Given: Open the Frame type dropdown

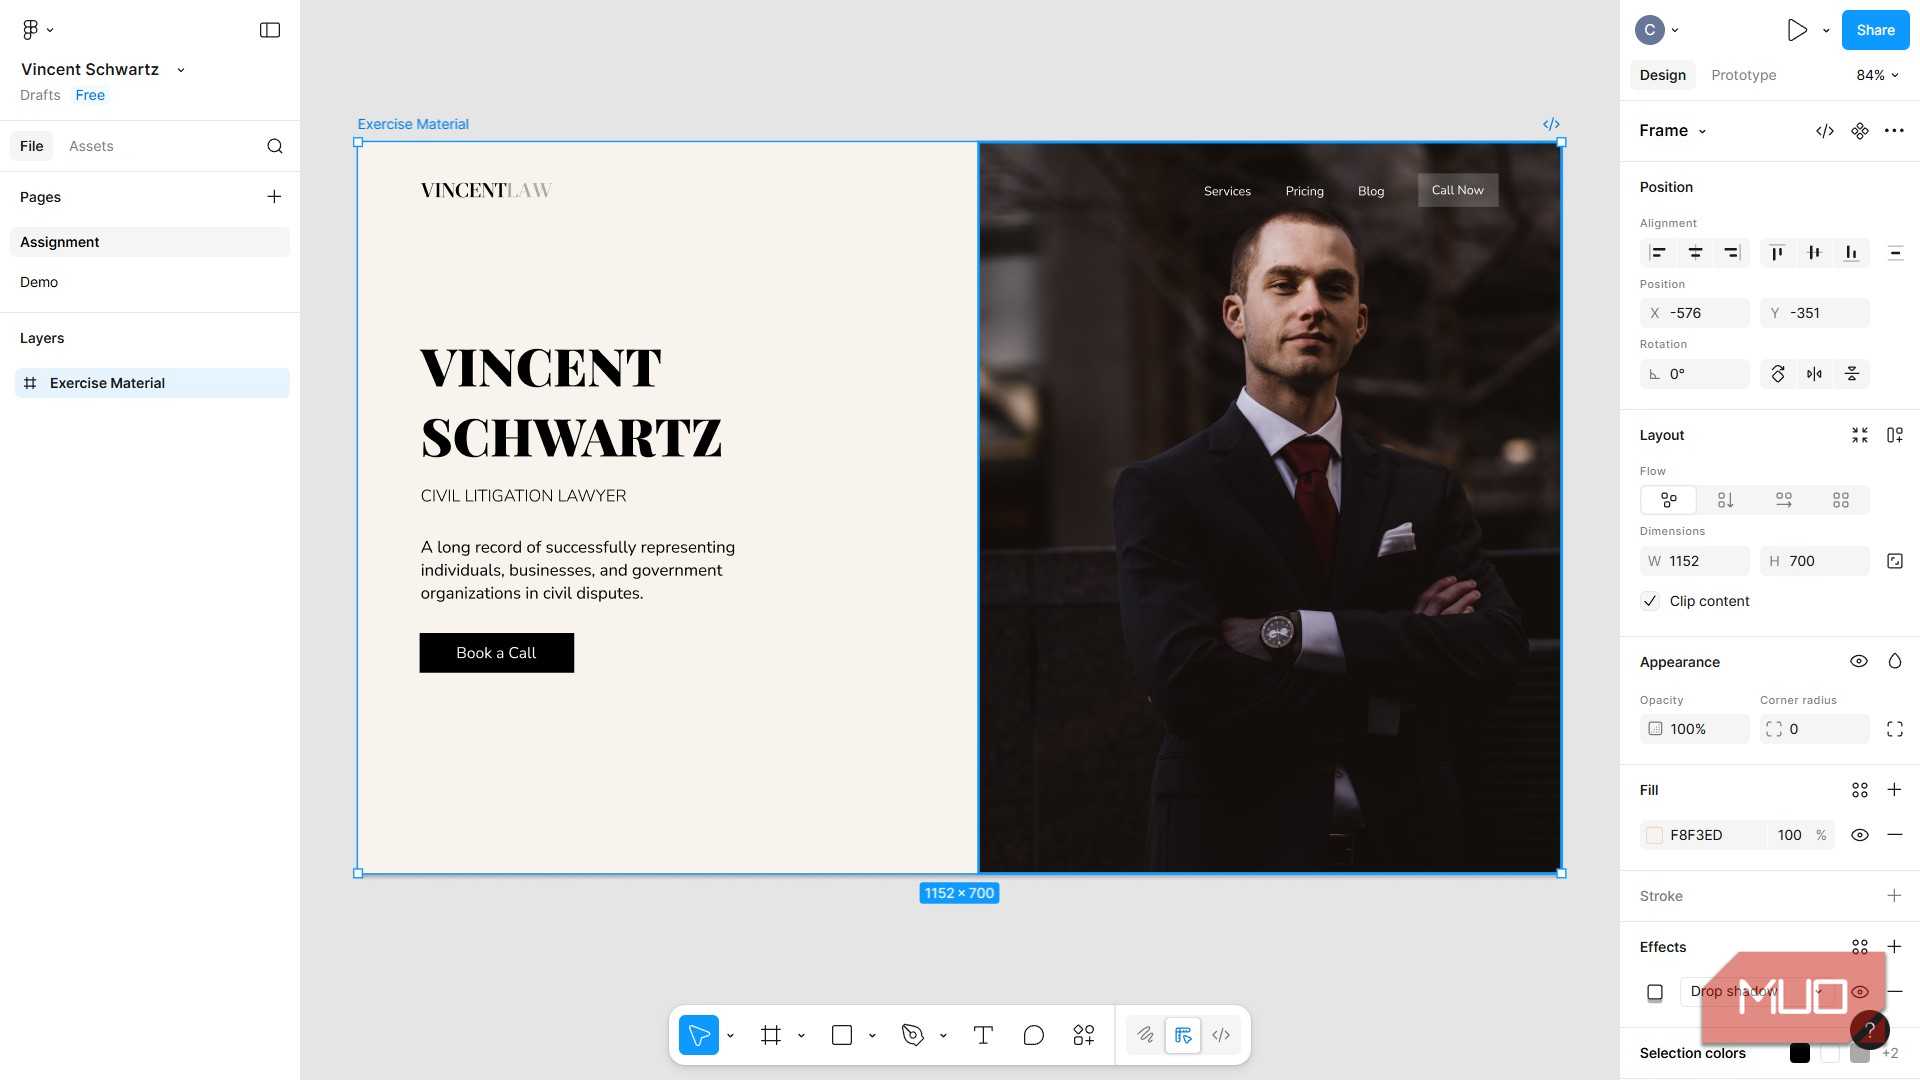Looking at the screenshot, I should (x=1702, y=131).
